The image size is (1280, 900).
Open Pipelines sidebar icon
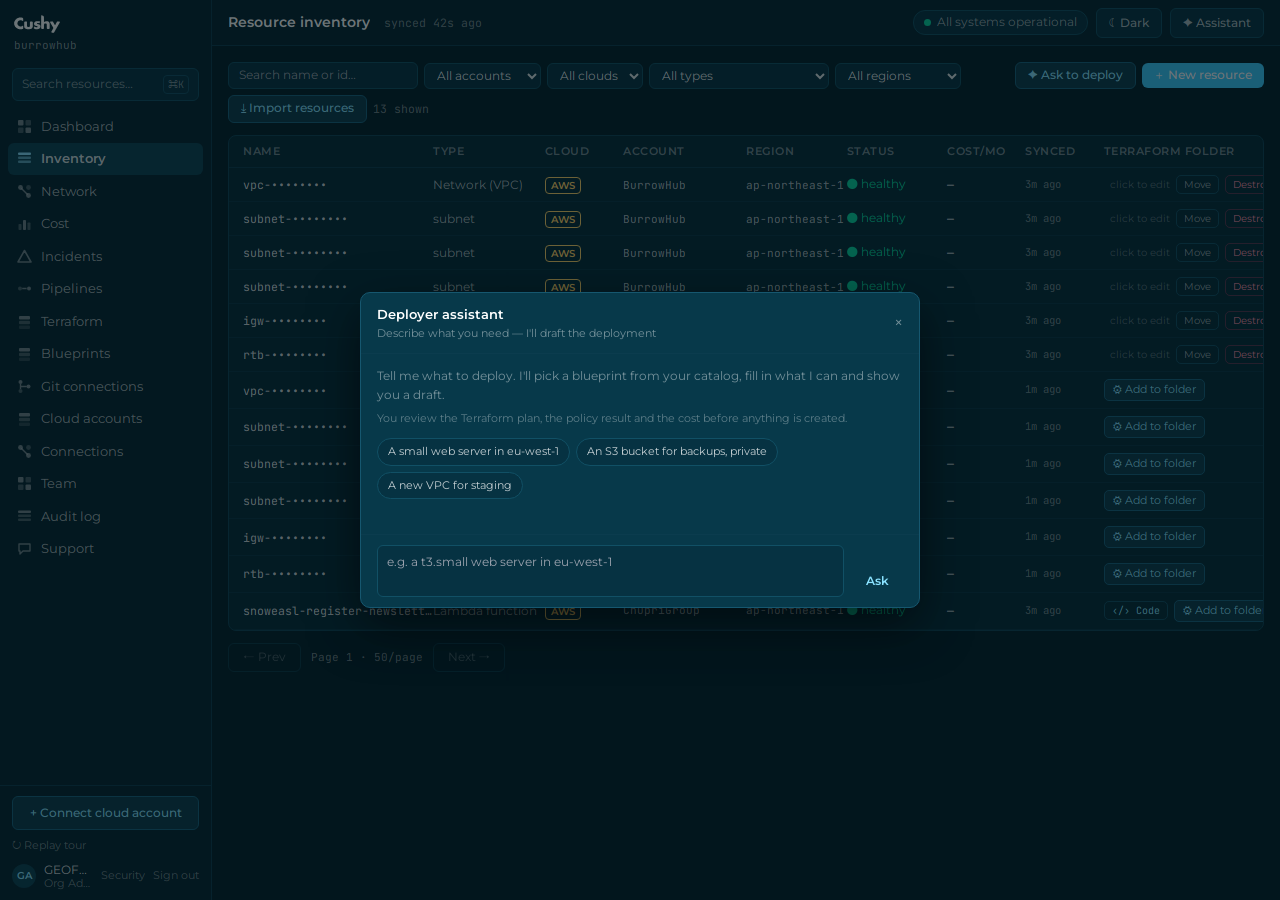(24, 289)
